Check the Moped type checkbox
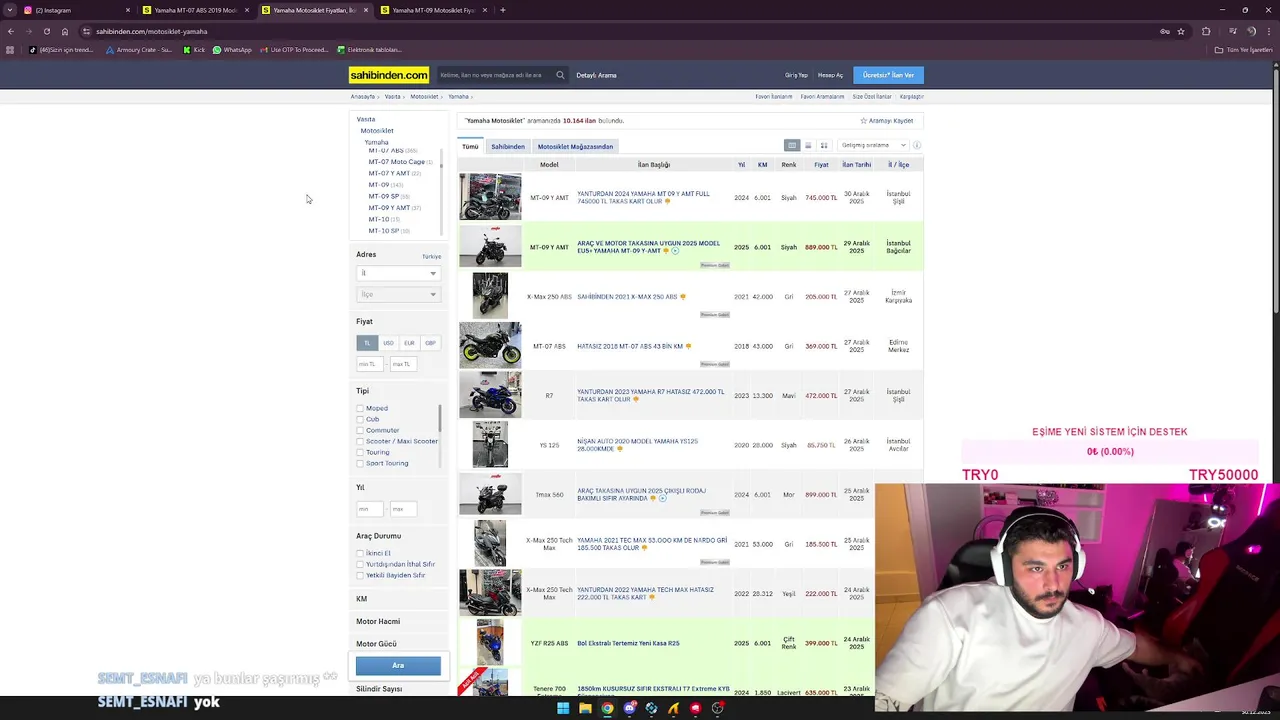 (360, 408)
